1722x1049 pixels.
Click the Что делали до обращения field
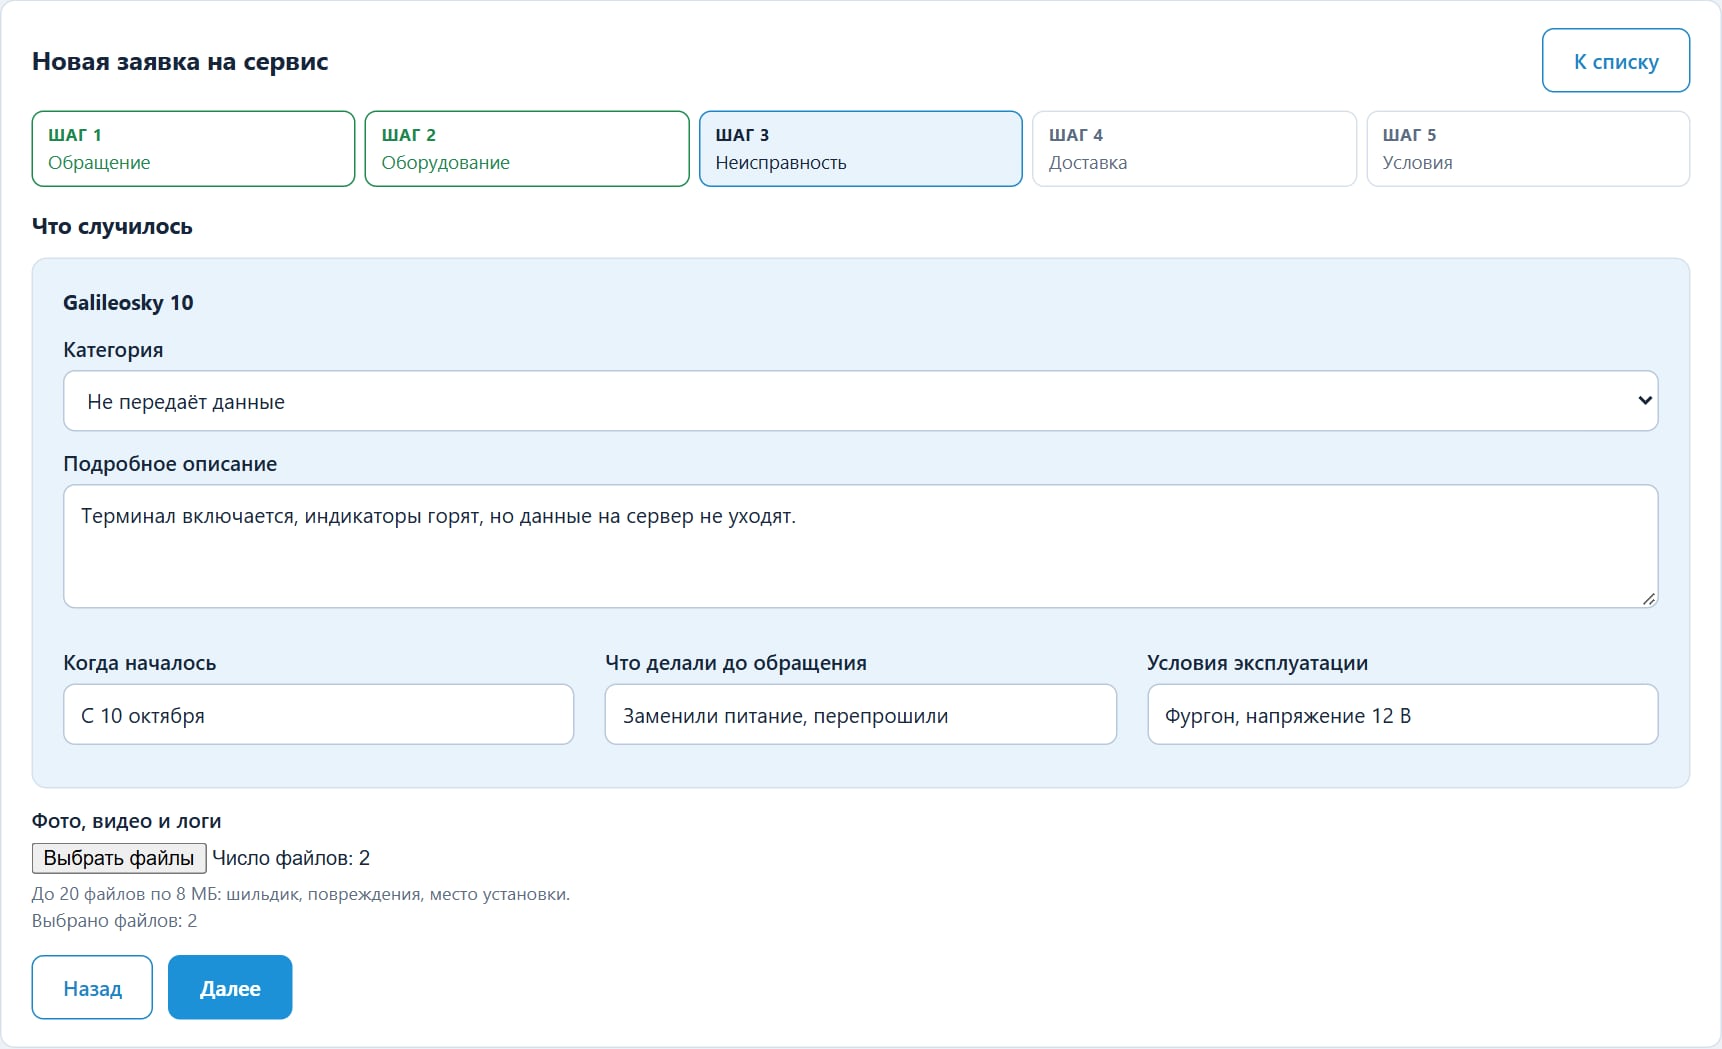tap(860, 715)
